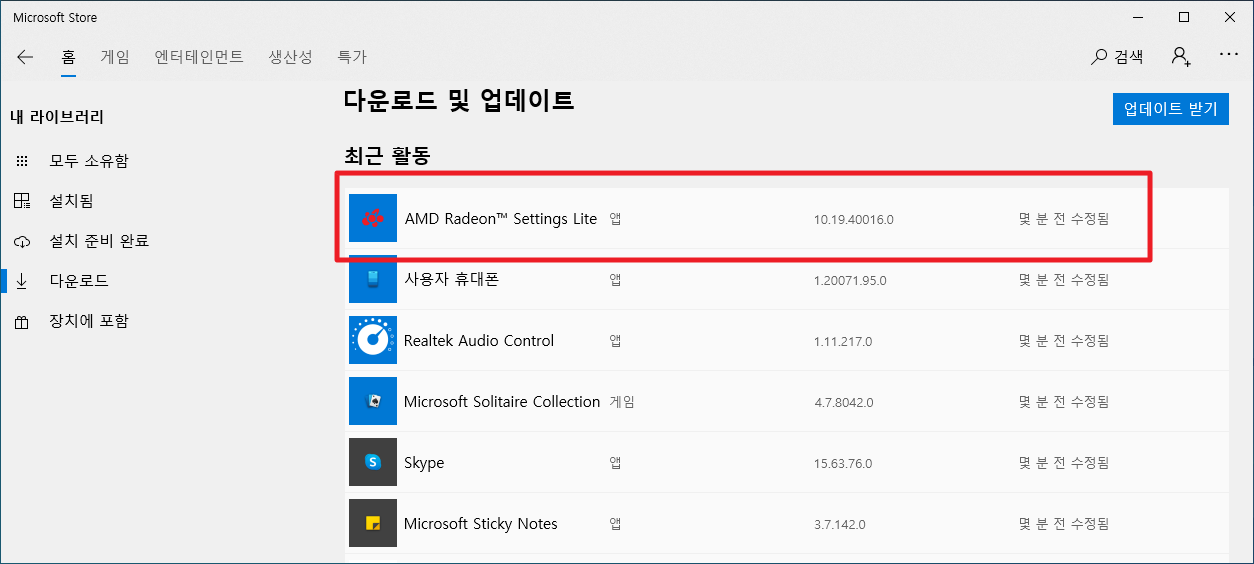Screen dimensions: 1254x564
Task: Click the Microsoft Solitaire Collection icon
Action: pos(373,401)
